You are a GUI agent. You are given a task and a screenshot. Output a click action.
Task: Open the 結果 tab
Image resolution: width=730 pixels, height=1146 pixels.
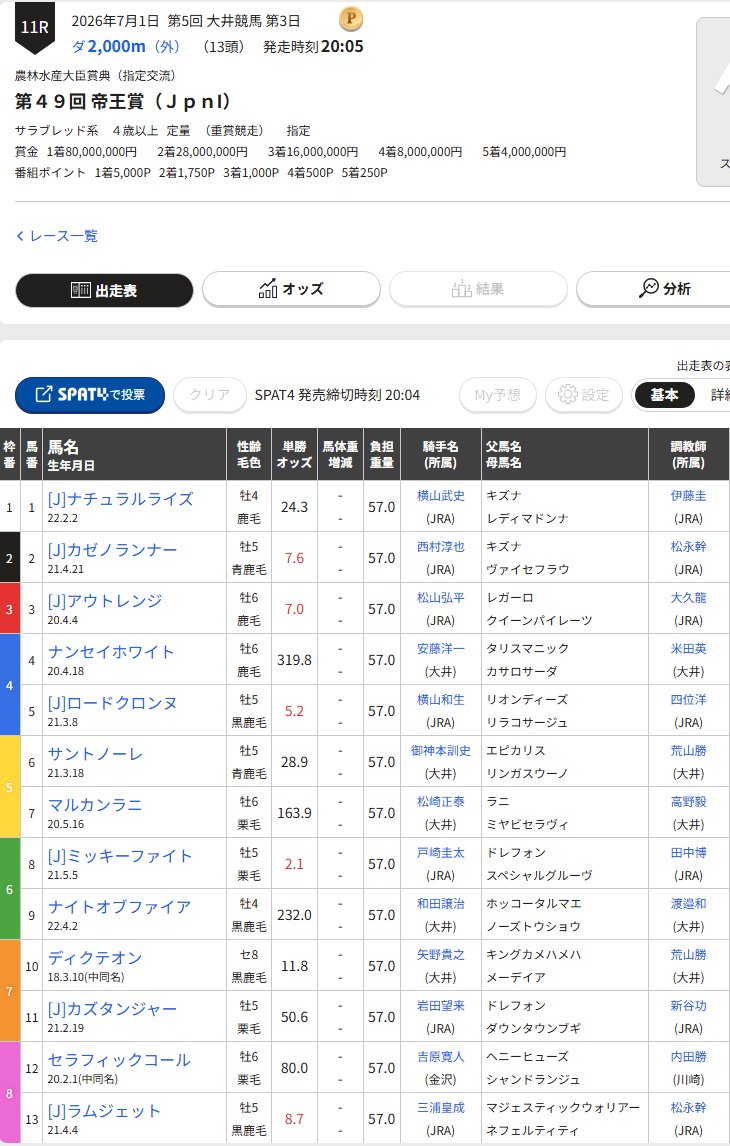(x=479, y=289)
